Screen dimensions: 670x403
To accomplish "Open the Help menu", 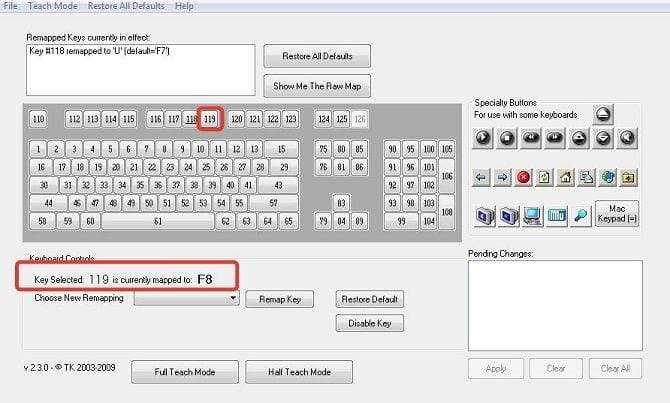I will pos(184,6).
